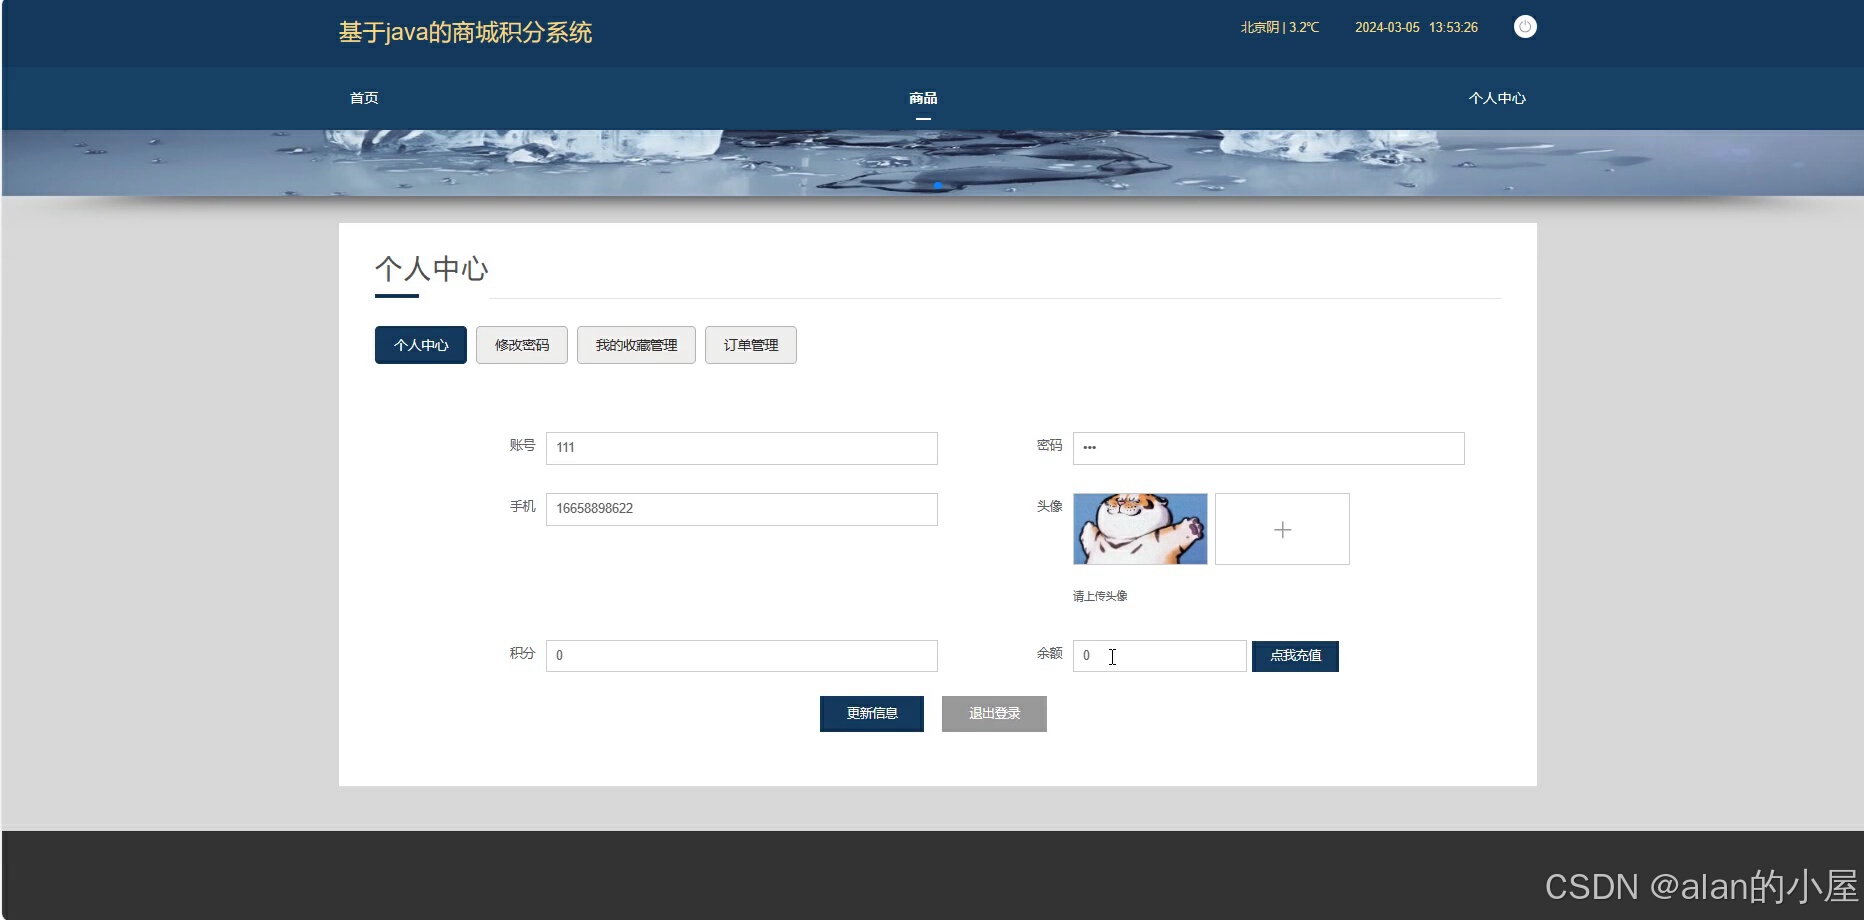Click the 个人中心 page heading

[x=431, y=268]
